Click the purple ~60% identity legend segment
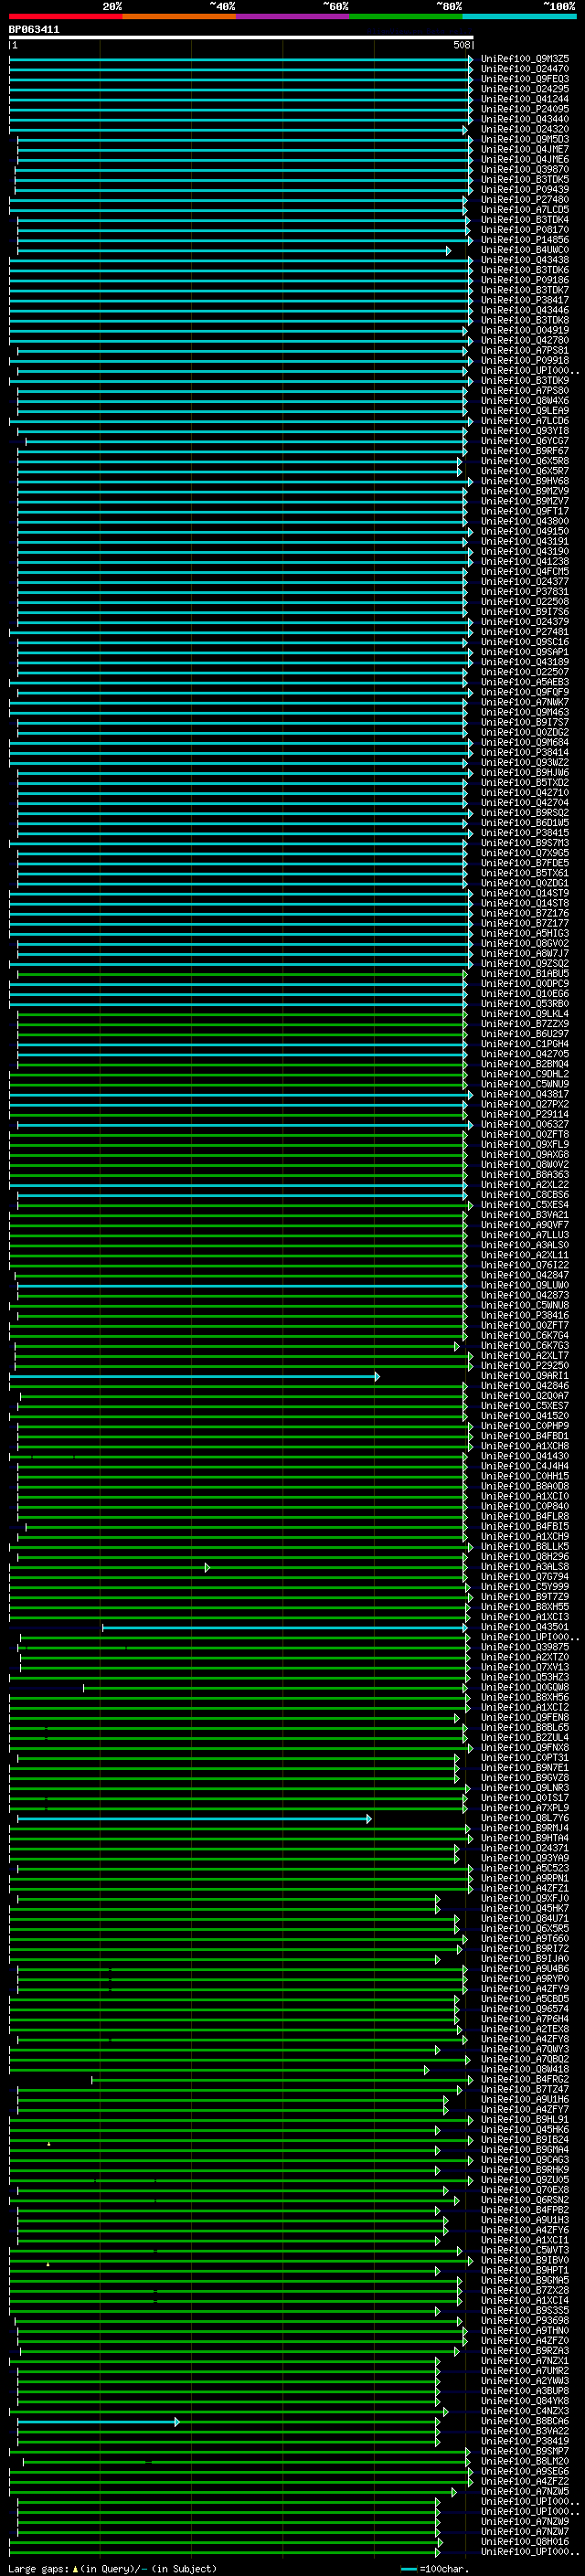The image size is (585, 2576). pos(292,16)
